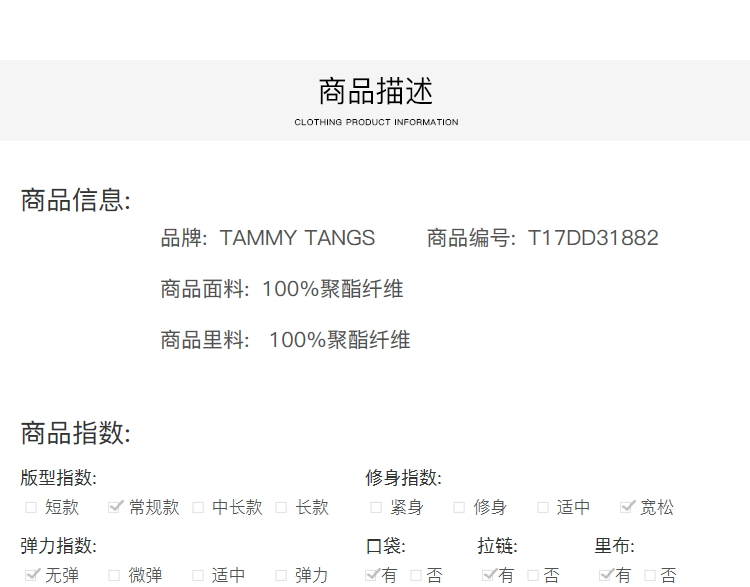Check the 否 box for 口袋
This screenshot has height=587, width=750.
pyautogui.click(x=416, y=575)
